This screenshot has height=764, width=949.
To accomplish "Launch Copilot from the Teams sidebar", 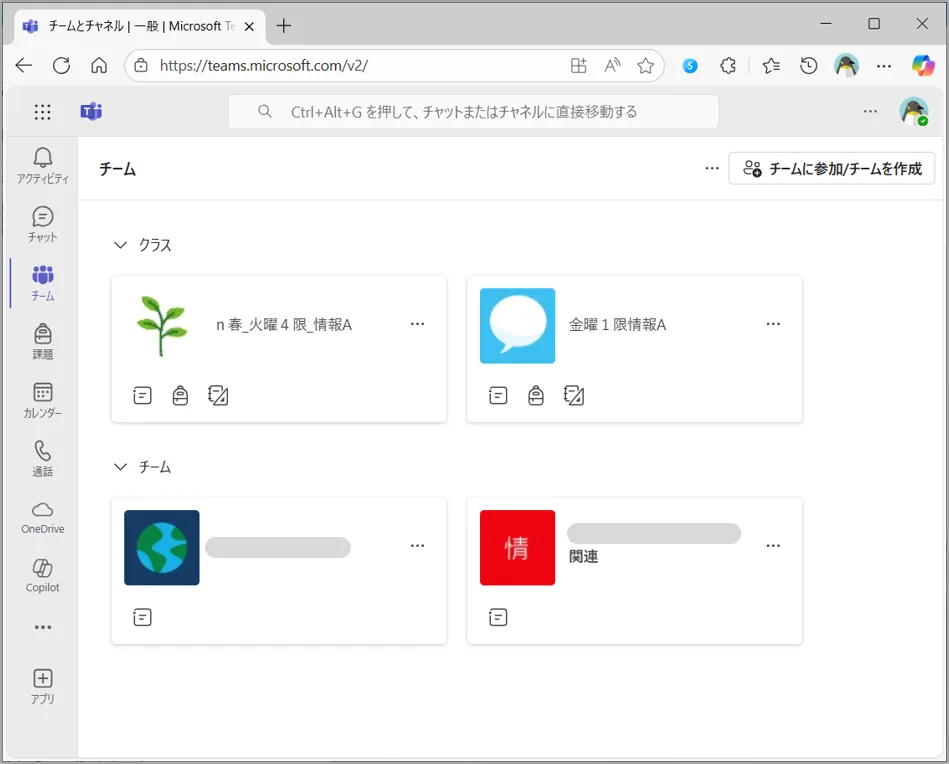I will [42, 575].
